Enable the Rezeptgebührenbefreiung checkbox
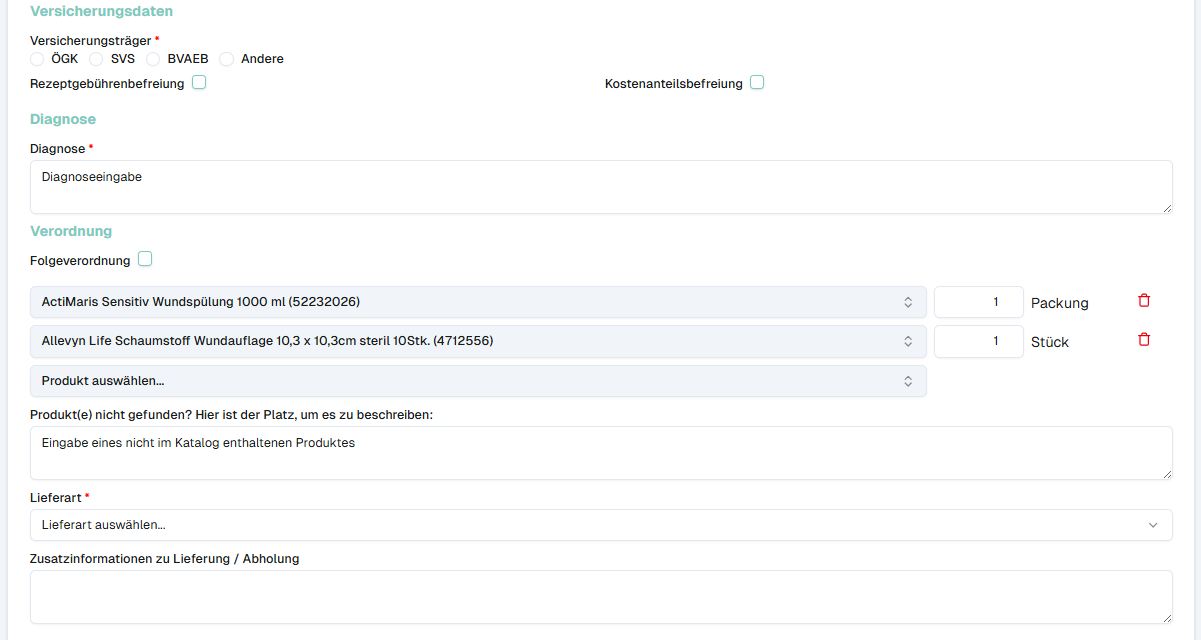 199,82
